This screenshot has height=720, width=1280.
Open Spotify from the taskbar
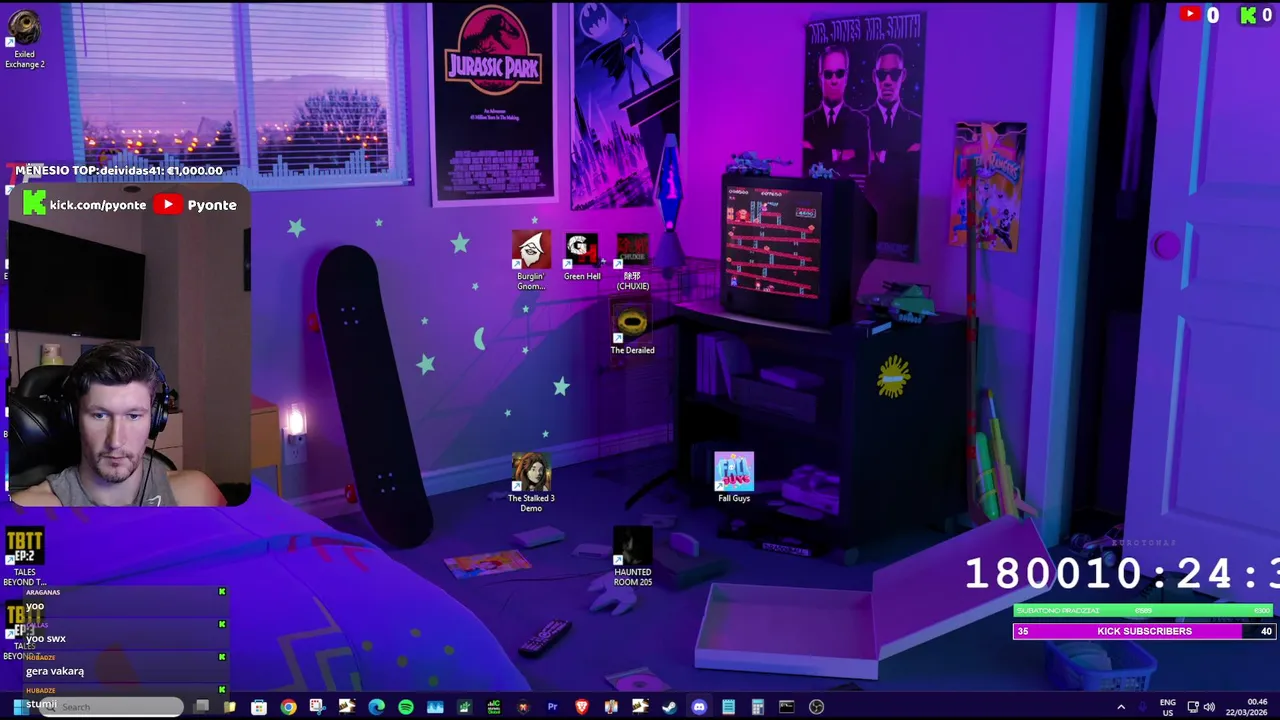(406, 707)
